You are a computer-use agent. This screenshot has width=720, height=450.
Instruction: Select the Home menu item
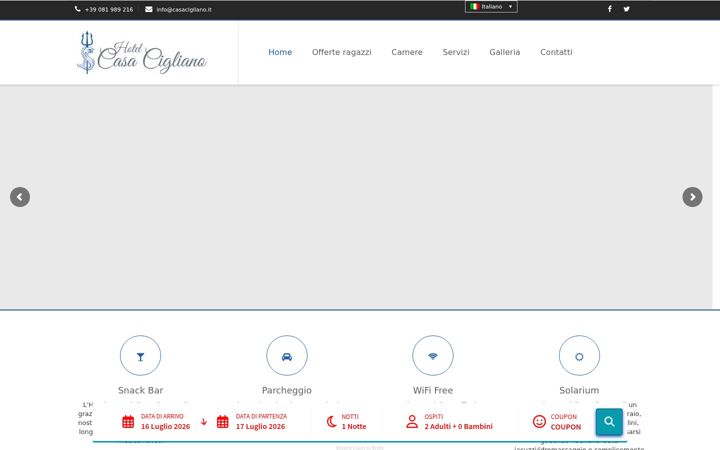pos(280,52)
